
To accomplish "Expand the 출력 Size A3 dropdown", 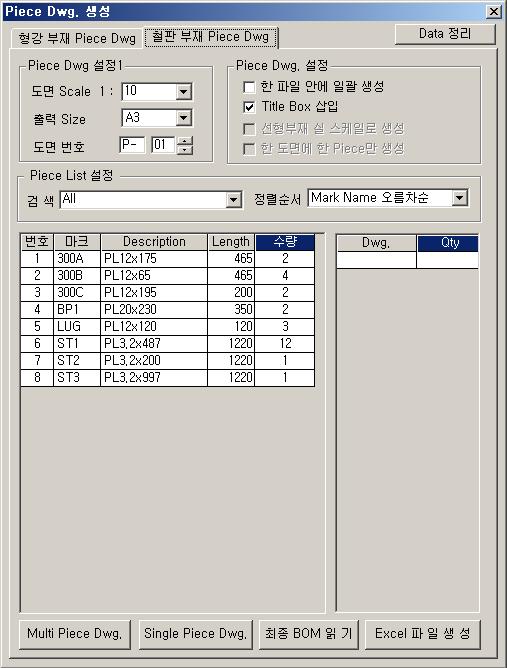I will [x=184, y=118].
